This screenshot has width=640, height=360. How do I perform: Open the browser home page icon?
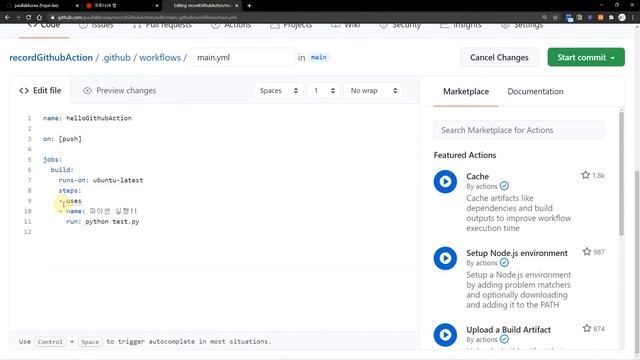coord(39,18)
